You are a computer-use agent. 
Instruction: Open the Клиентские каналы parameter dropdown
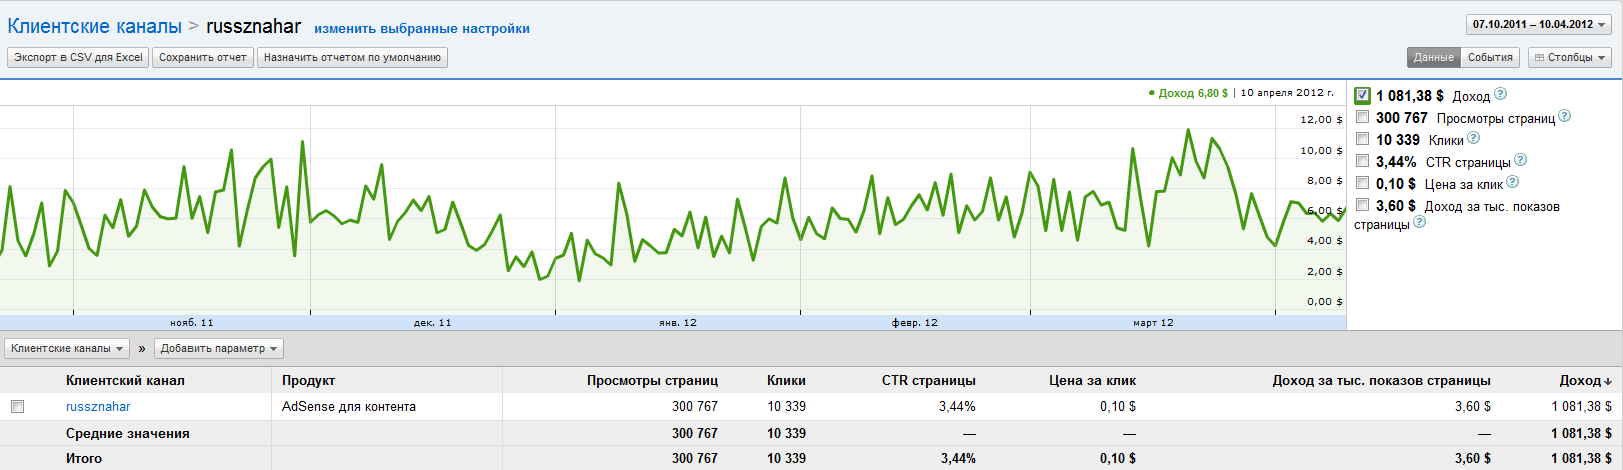click(x=67, y=348)
